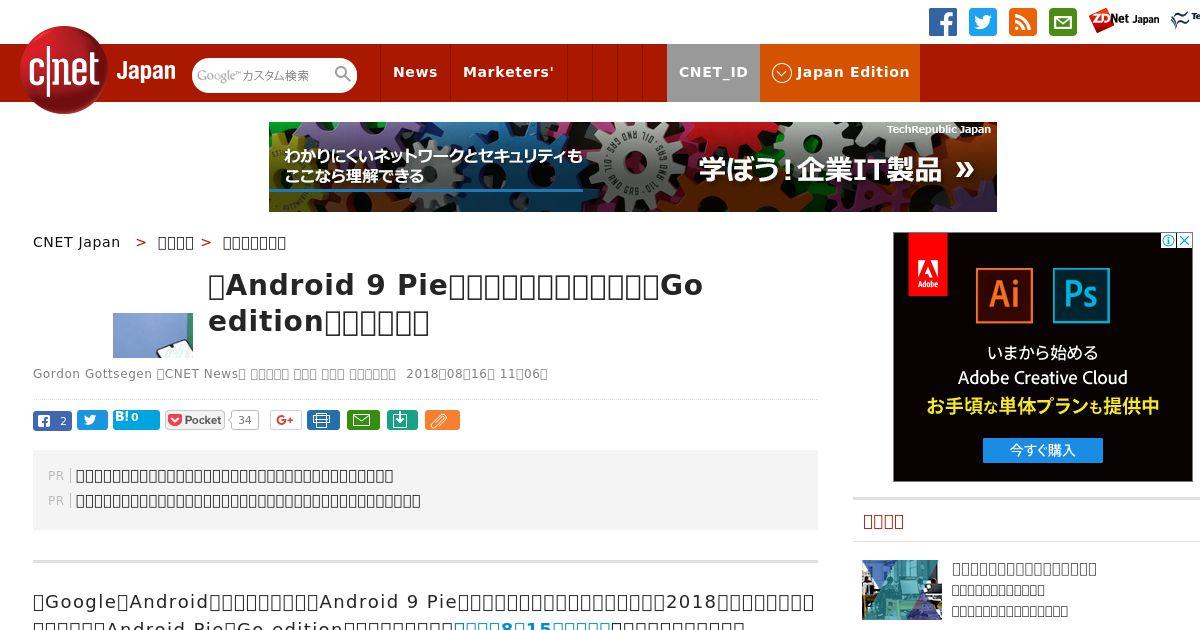Go to CNET Japan breadcrumb link
1200x630 pixels.
pos(77,242)
